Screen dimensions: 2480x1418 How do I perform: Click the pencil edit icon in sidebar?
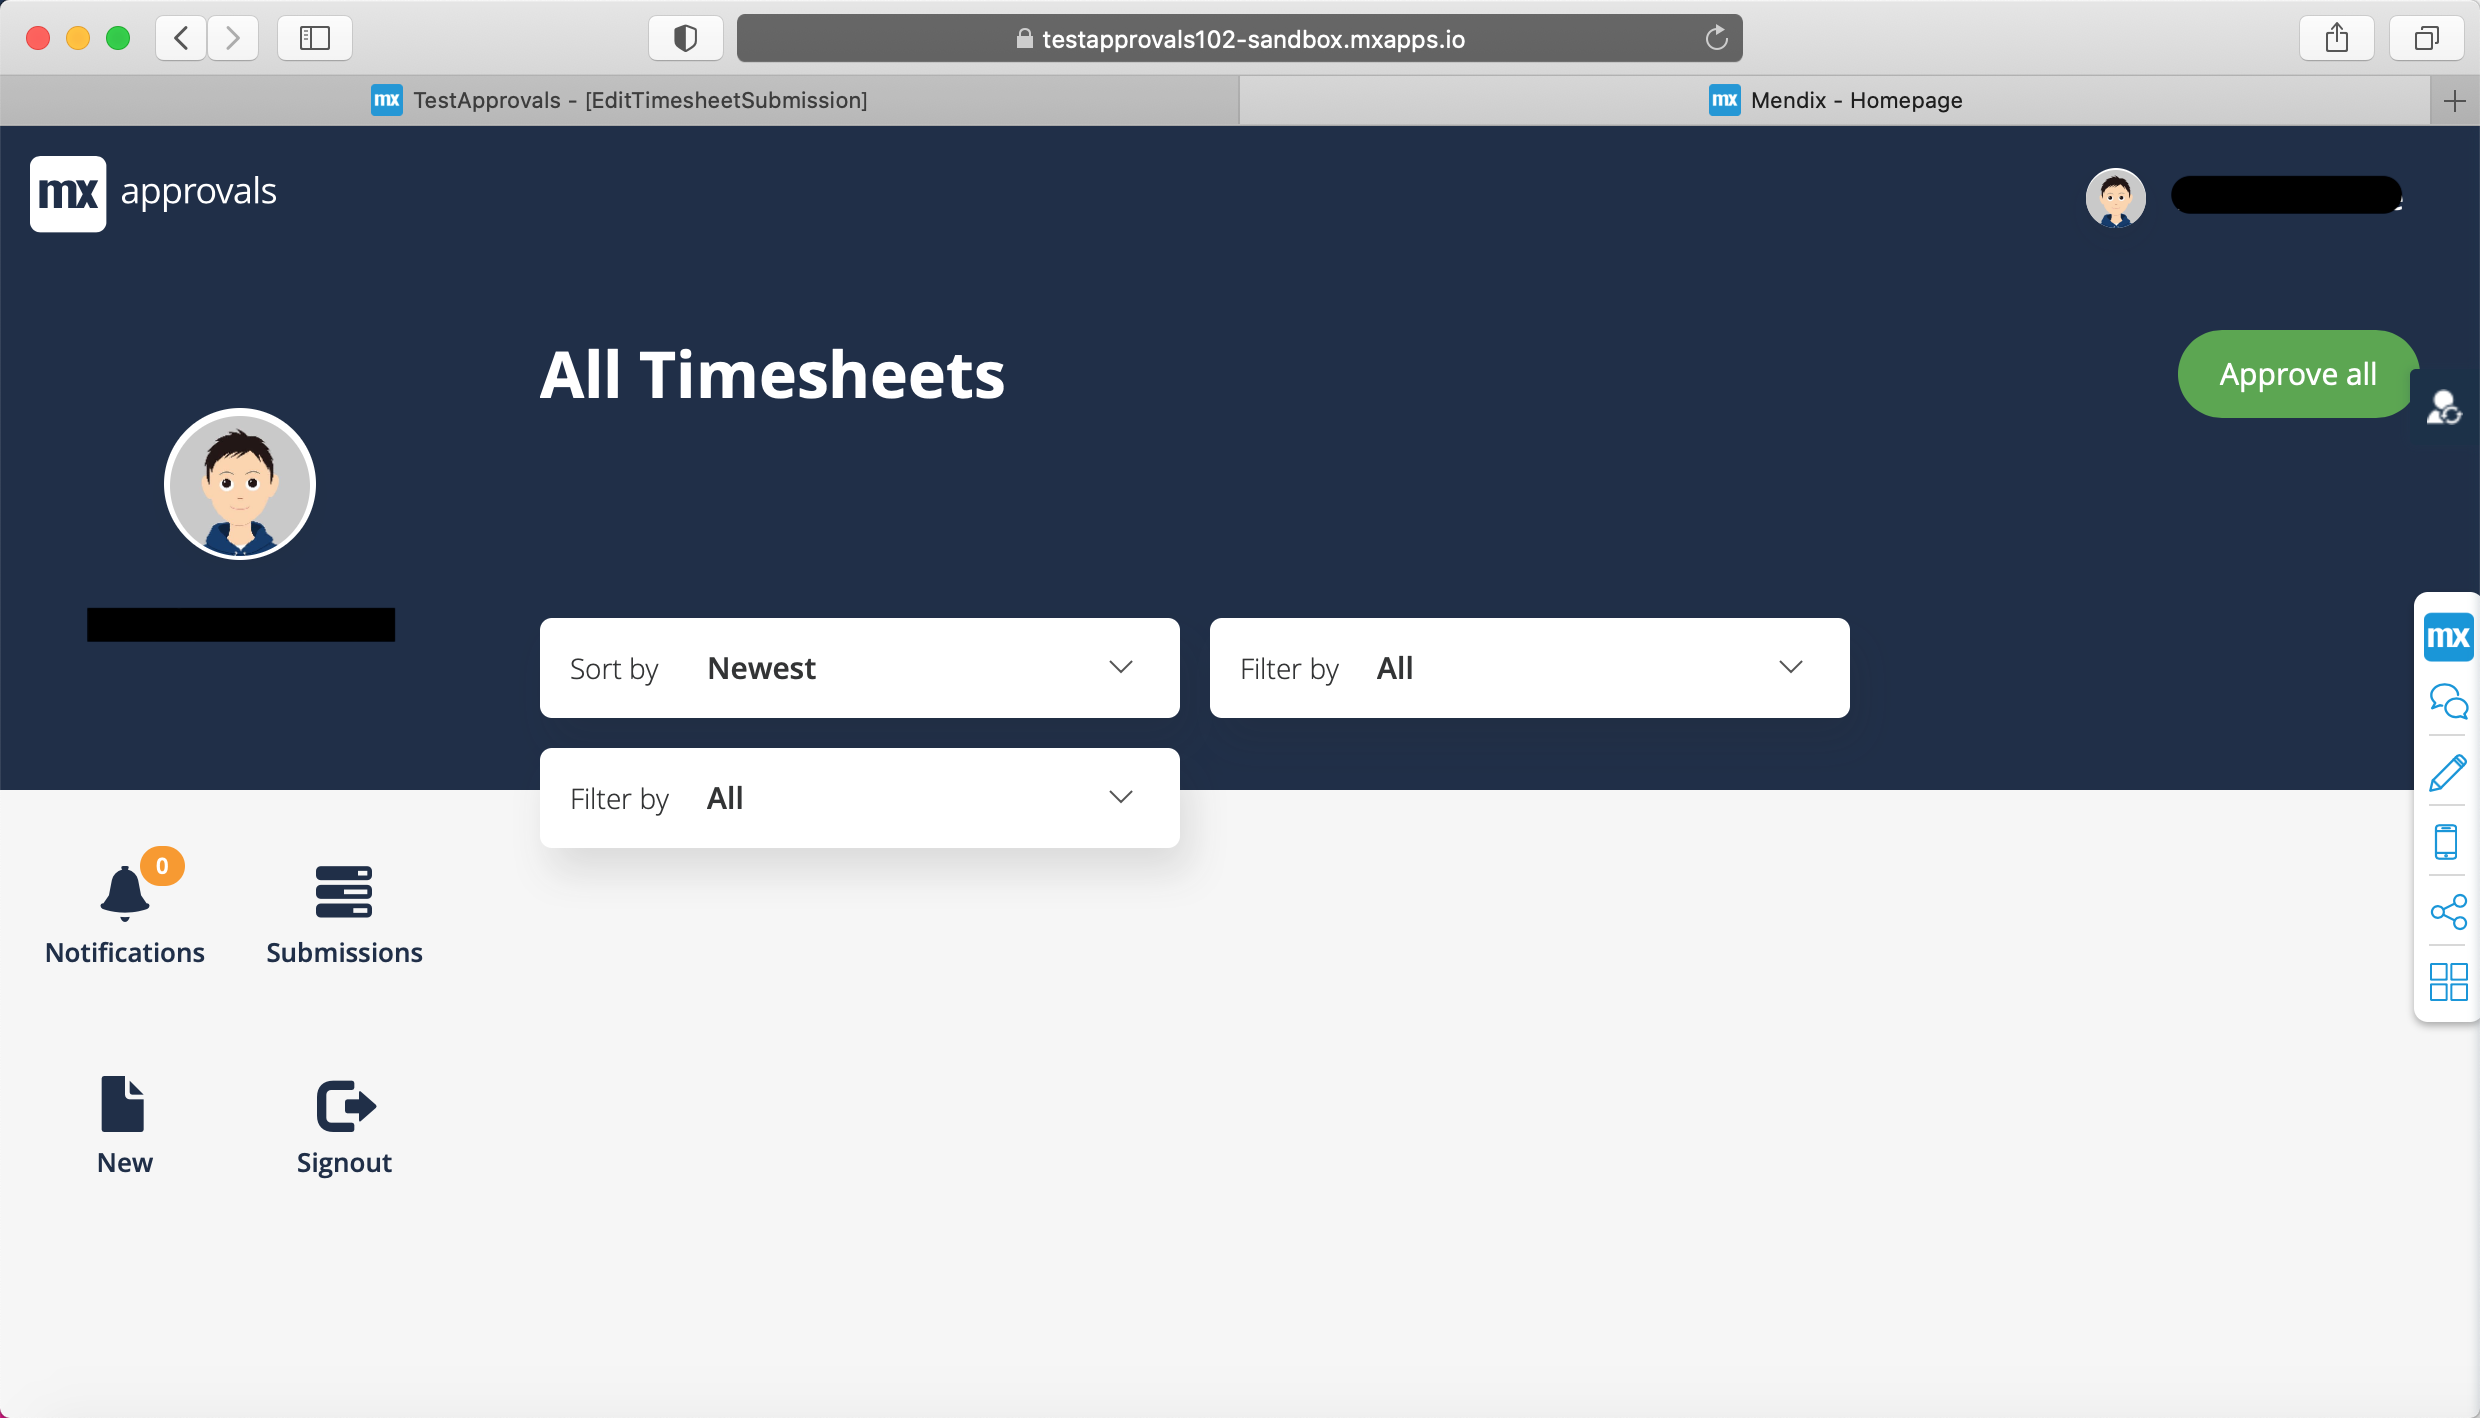(2448, 773)
